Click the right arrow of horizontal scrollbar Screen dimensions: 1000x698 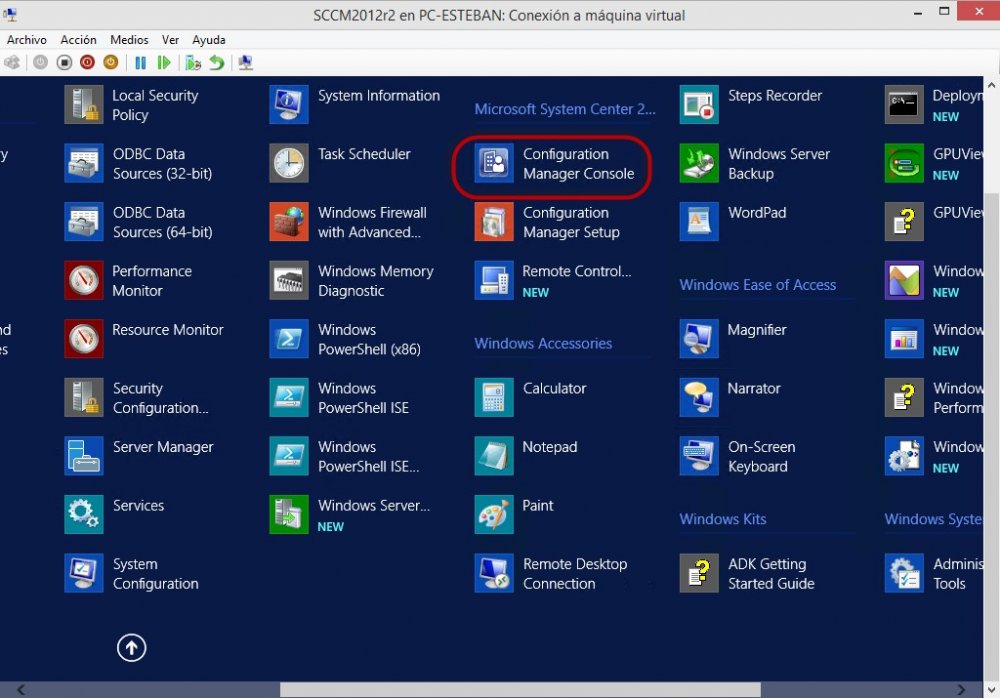point(960,690)
